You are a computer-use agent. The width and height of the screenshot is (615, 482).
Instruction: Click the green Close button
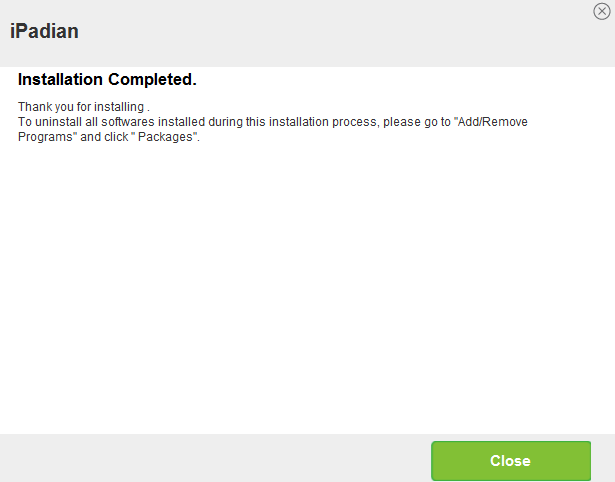510,461
